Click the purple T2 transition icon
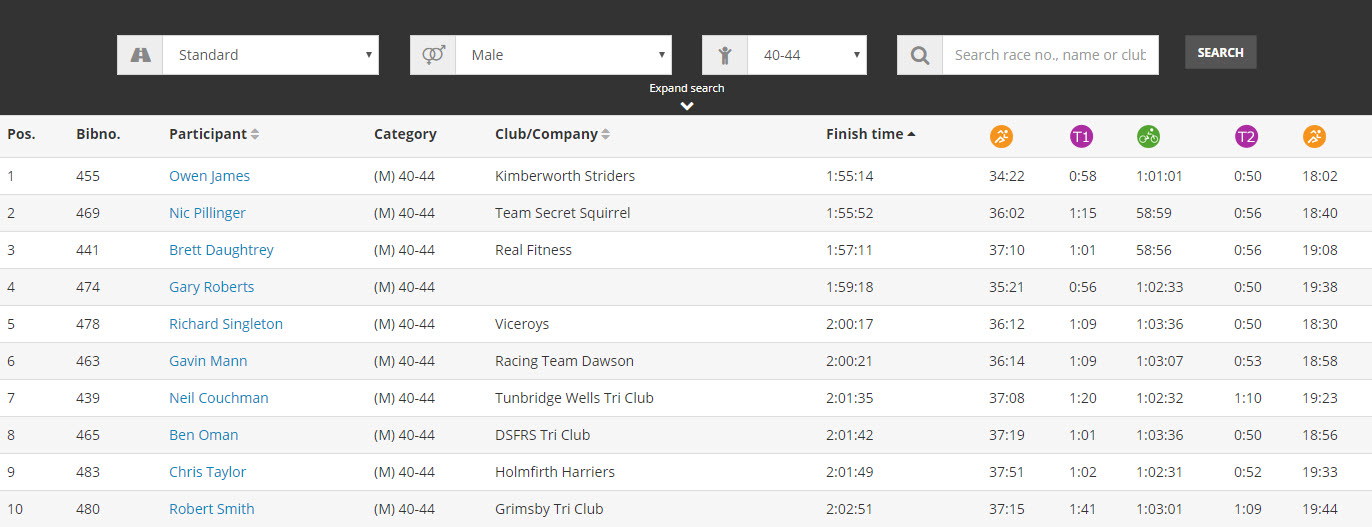Screen dimensions: 1372x527 click(1246, 137)
